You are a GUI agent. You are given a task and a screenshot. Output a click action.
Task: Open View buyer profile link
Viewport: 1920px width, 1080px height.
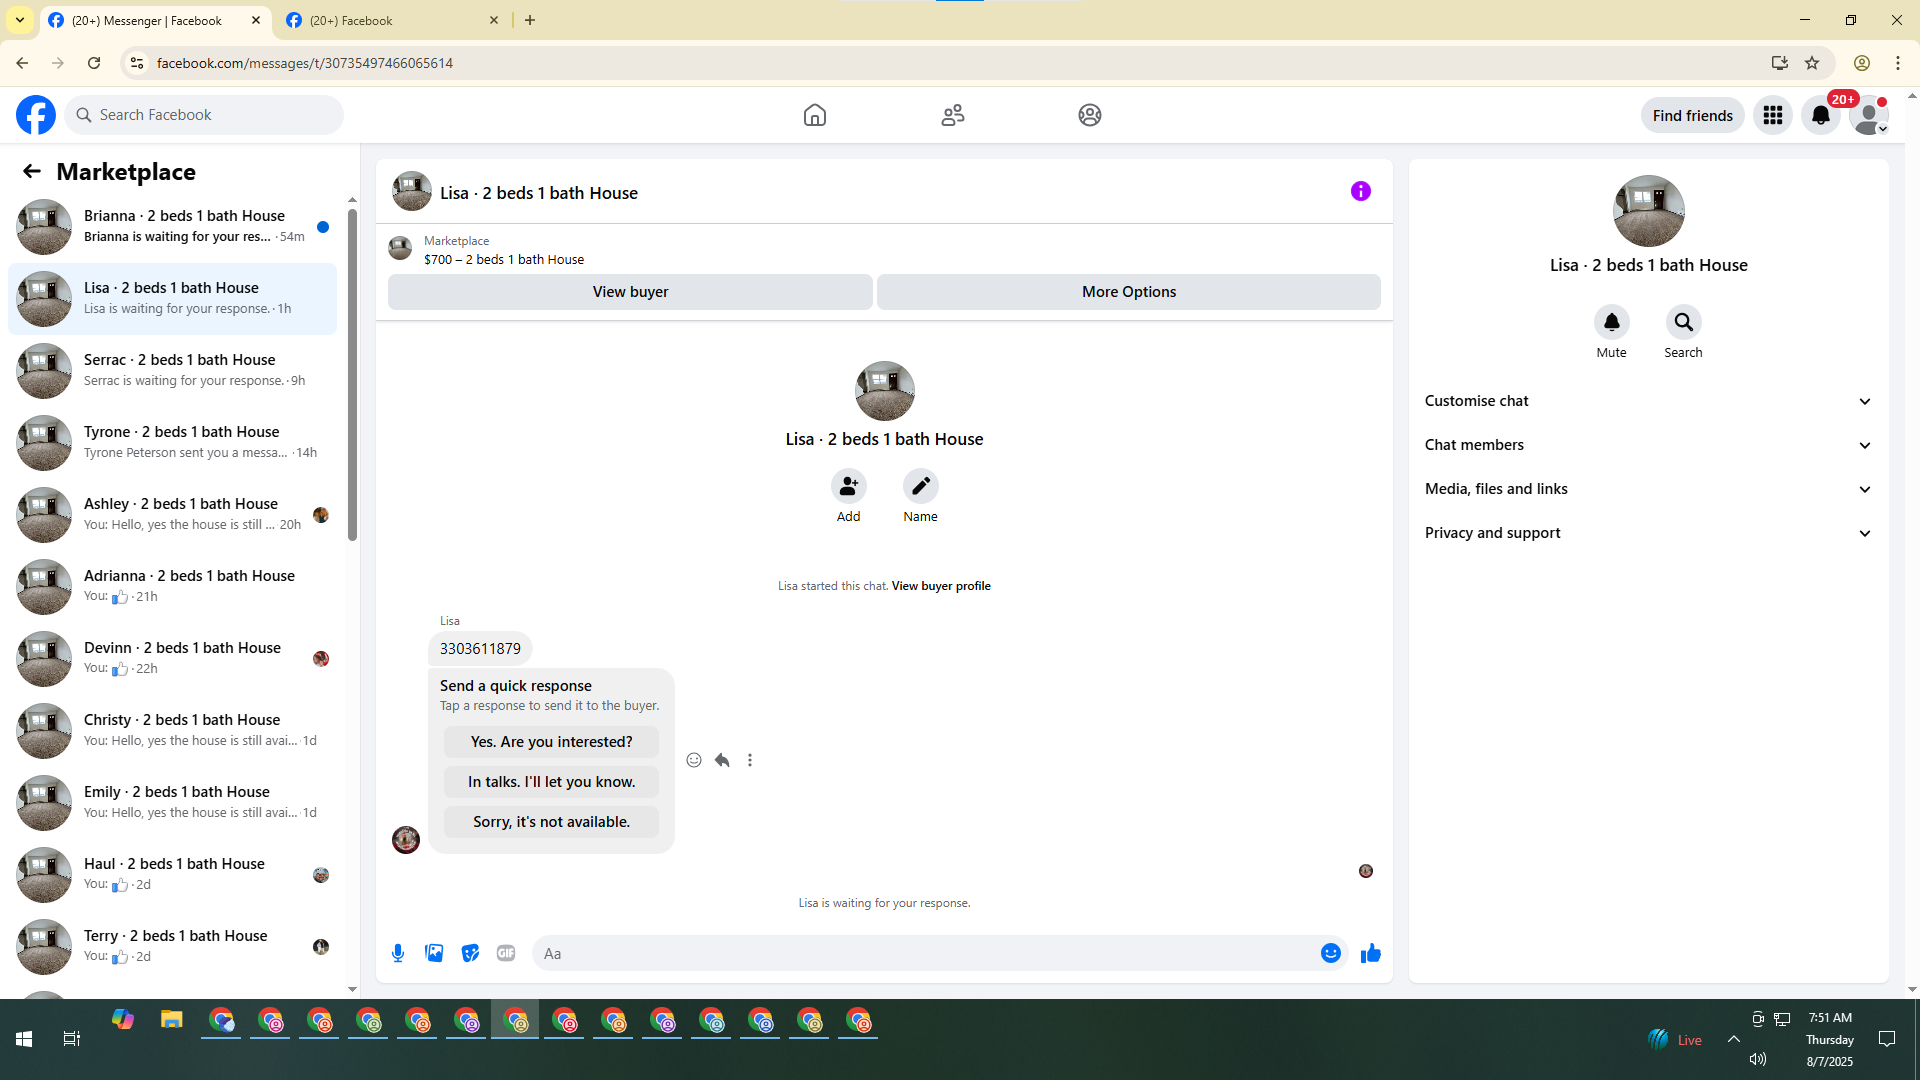point(941,586)
